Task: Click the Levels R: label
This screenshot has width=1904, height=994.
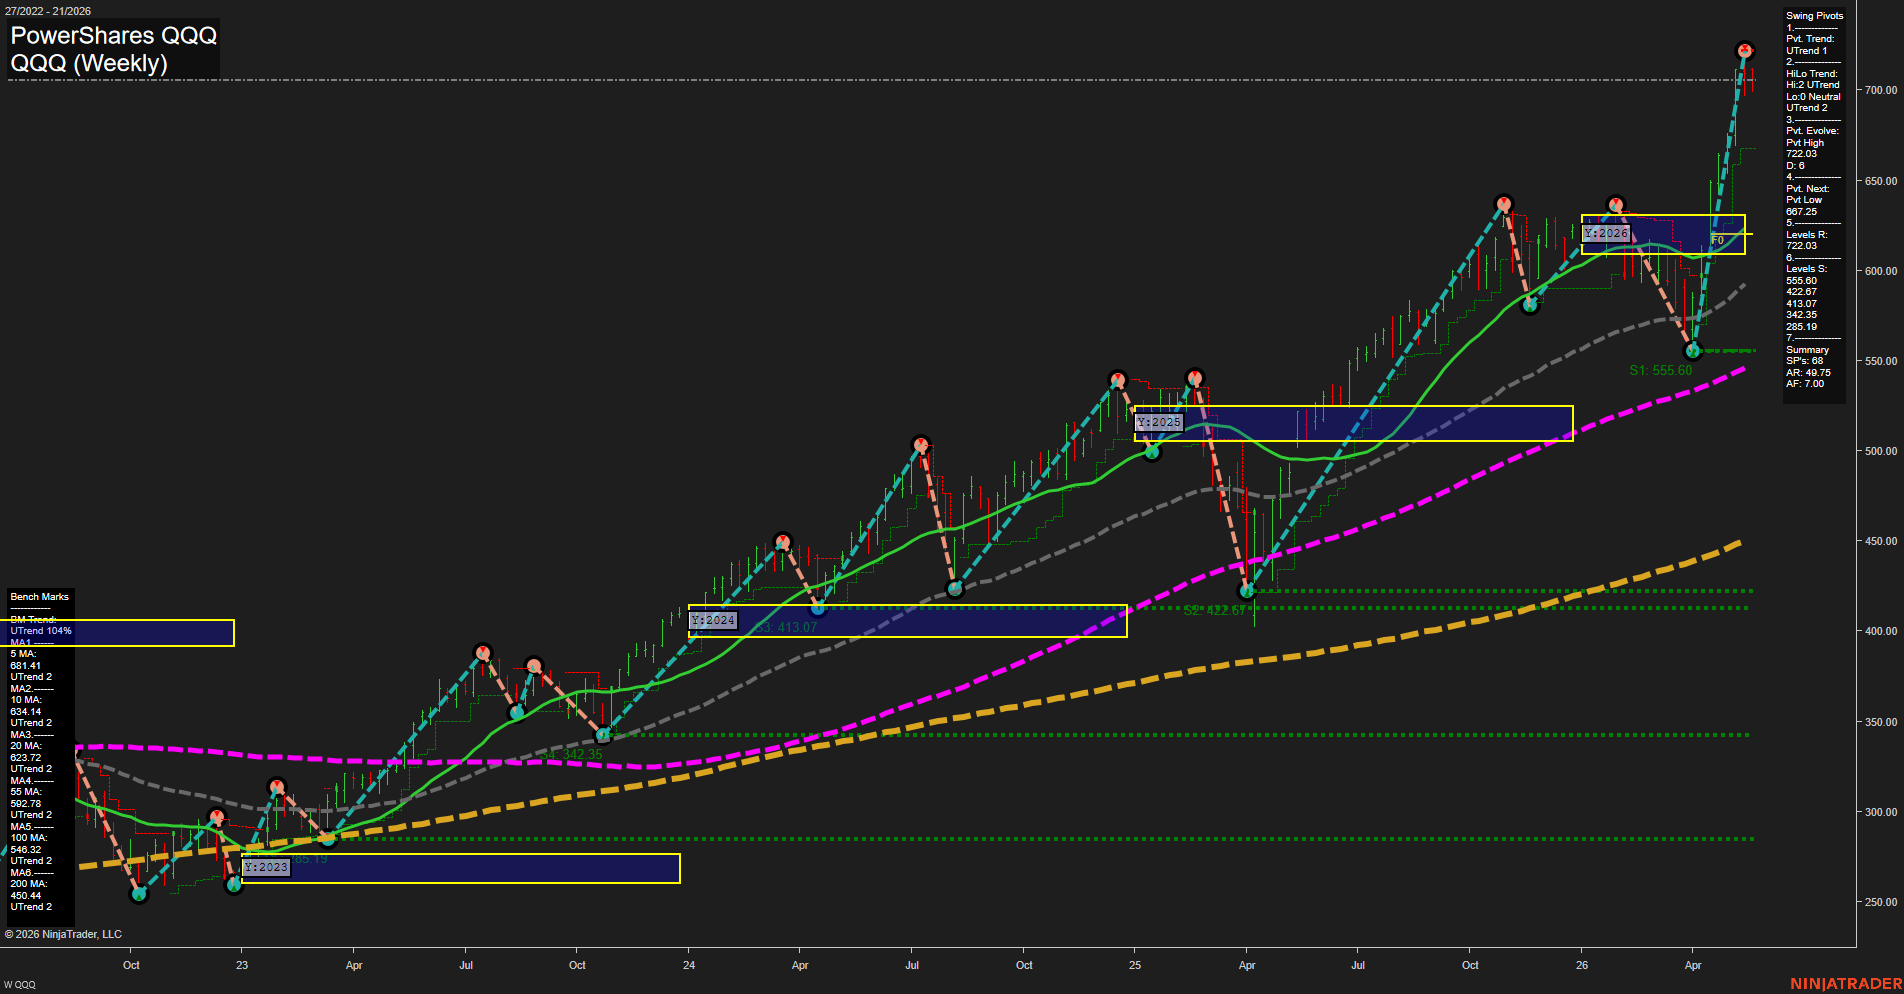Action: pyautogui.click(x=1806, y=235)
